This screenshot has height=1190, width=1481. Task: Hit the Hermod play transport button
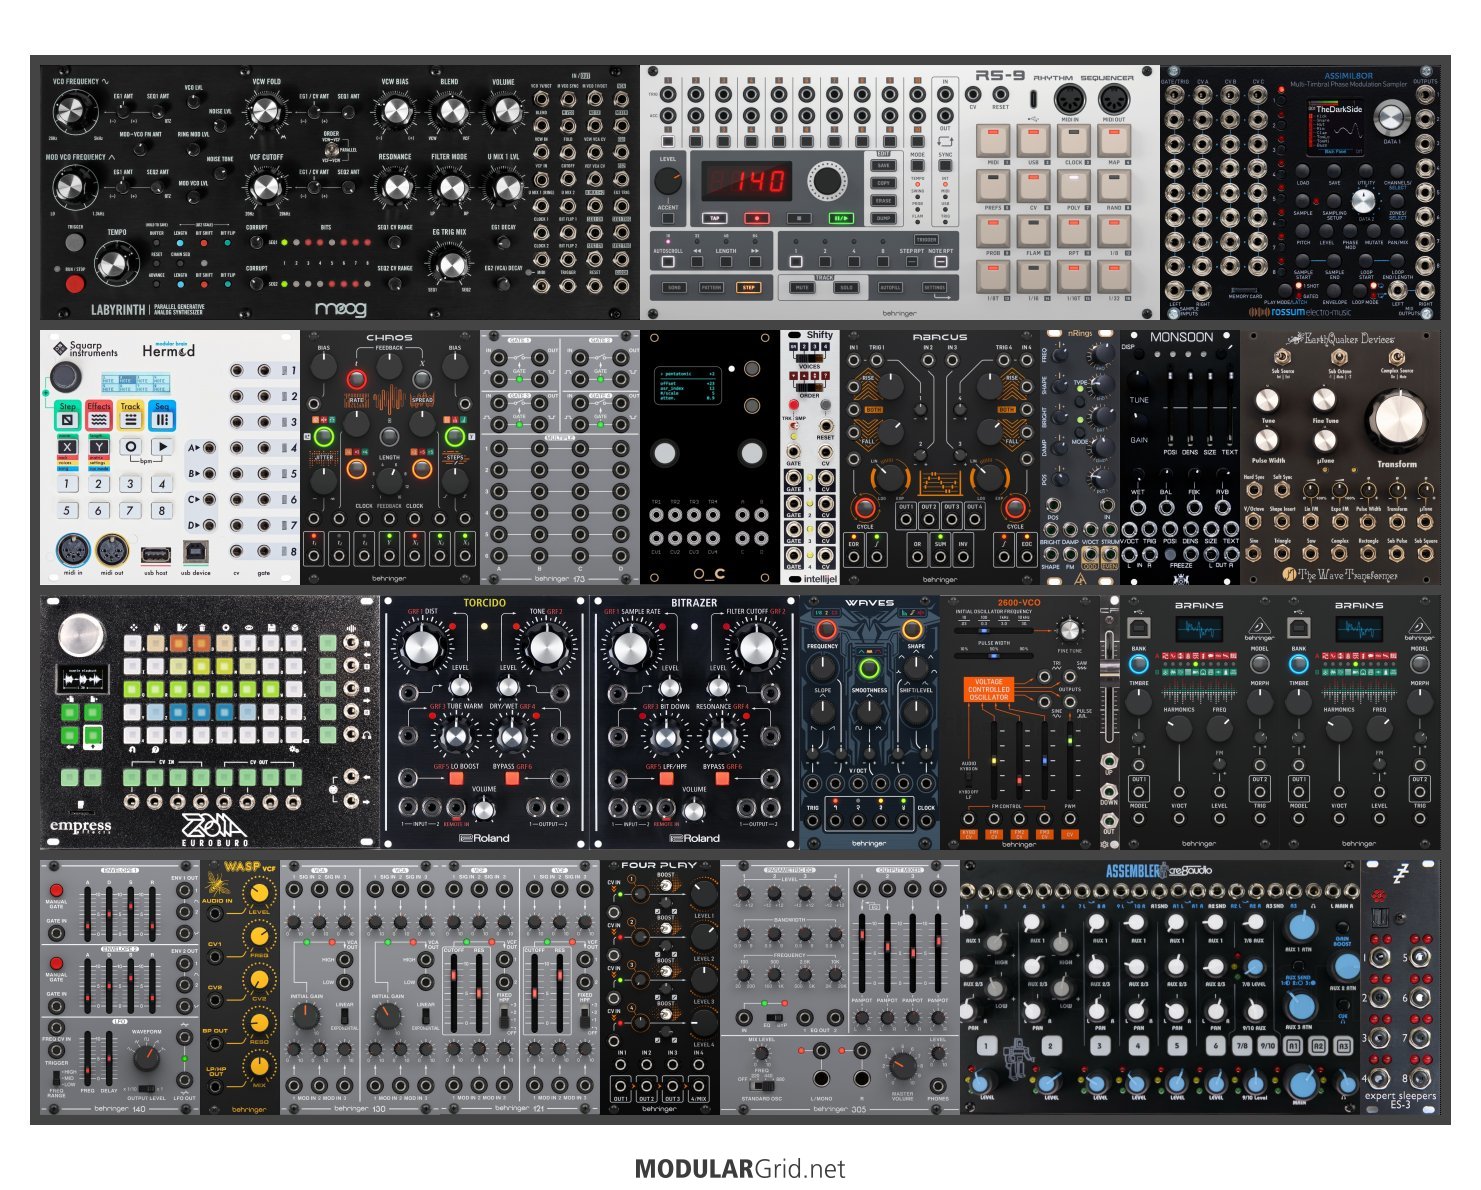[x=162, y=447]
